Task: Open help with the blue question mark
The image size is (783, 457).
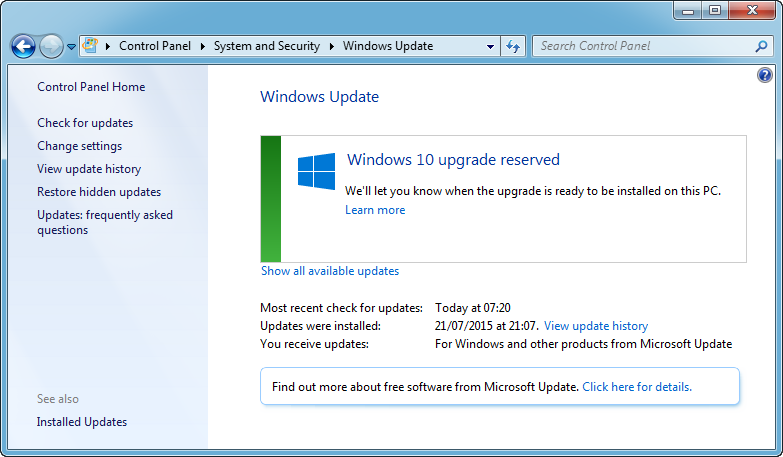Action: [x=765, y=75]
